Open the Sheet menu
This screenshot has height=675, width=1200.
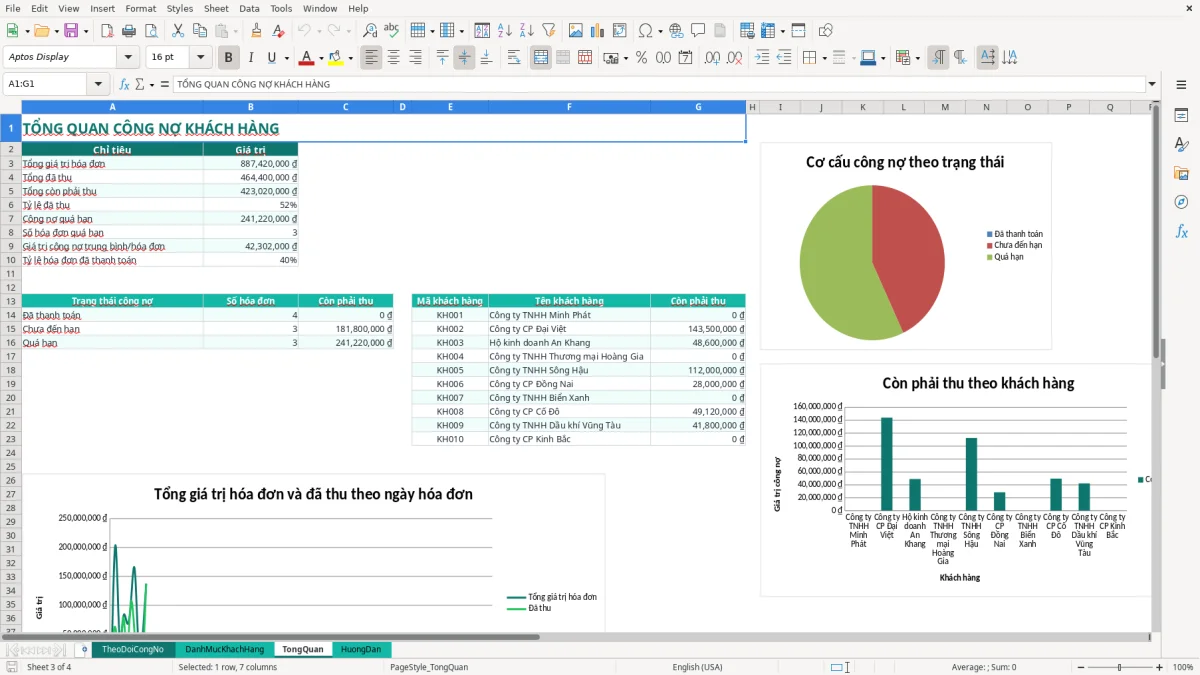click(x=216, y=8)
